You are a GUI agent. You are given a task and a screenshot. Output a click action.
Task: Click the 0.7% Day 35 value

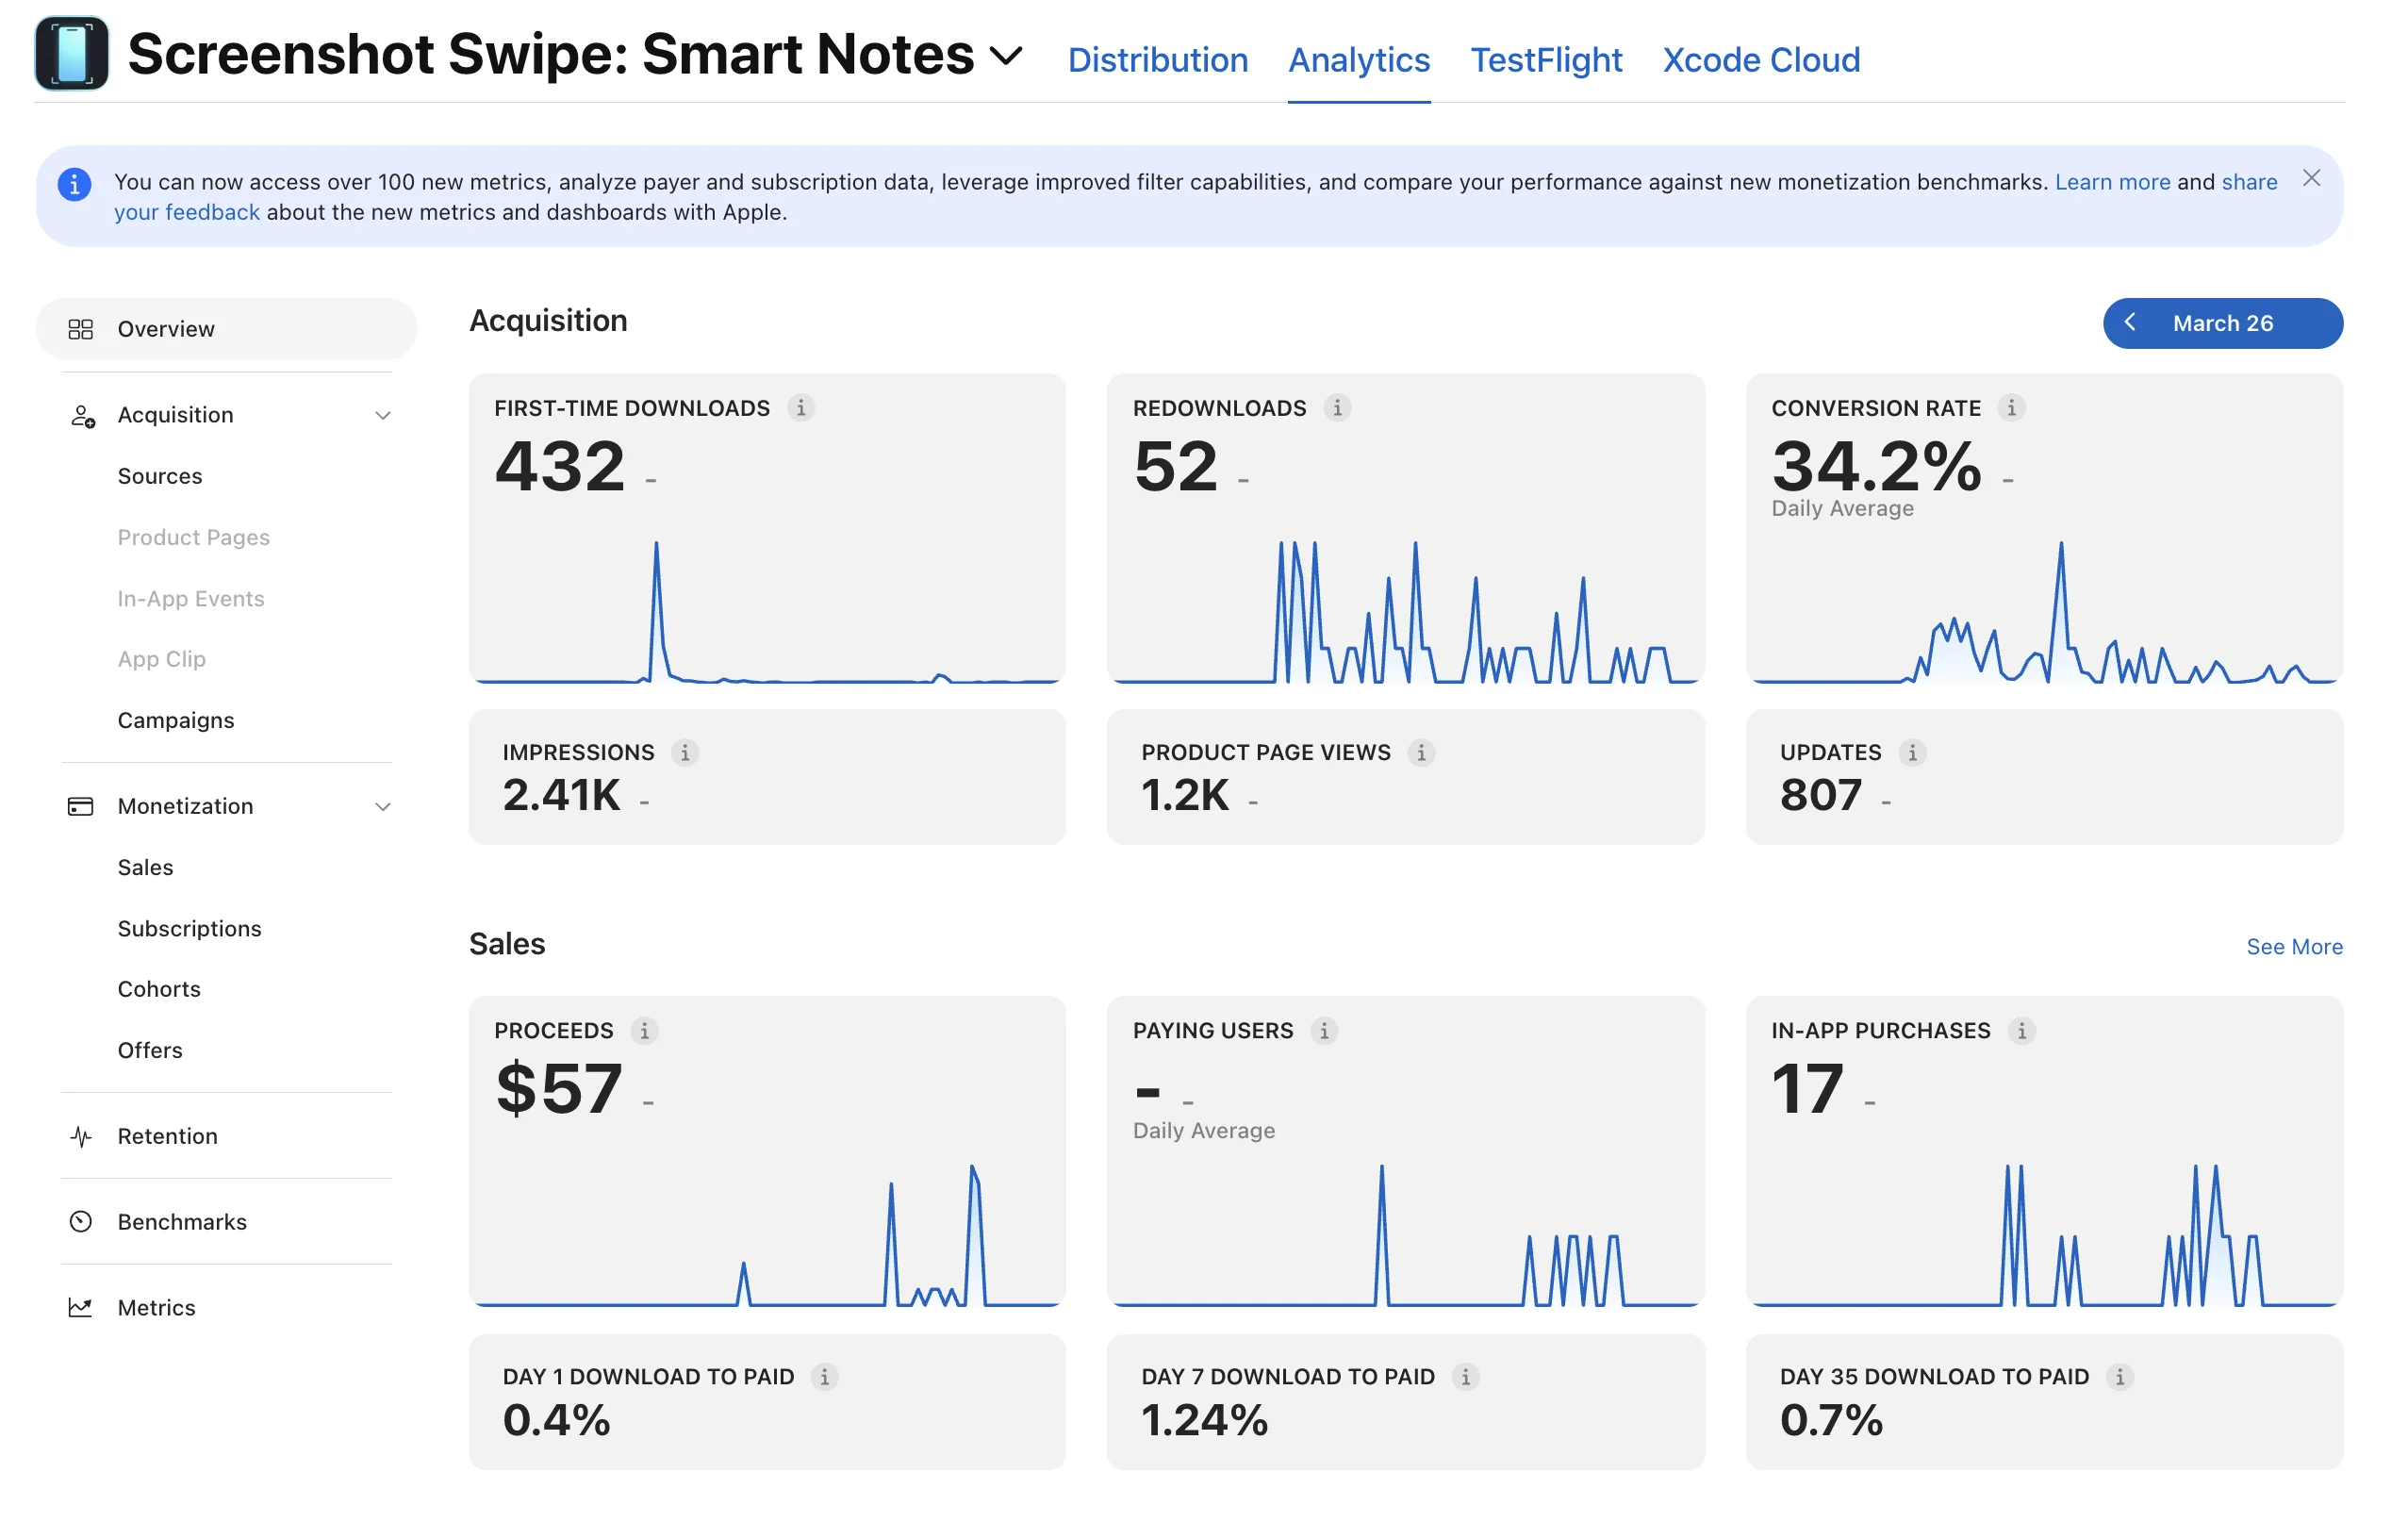coord(1830,1420)
